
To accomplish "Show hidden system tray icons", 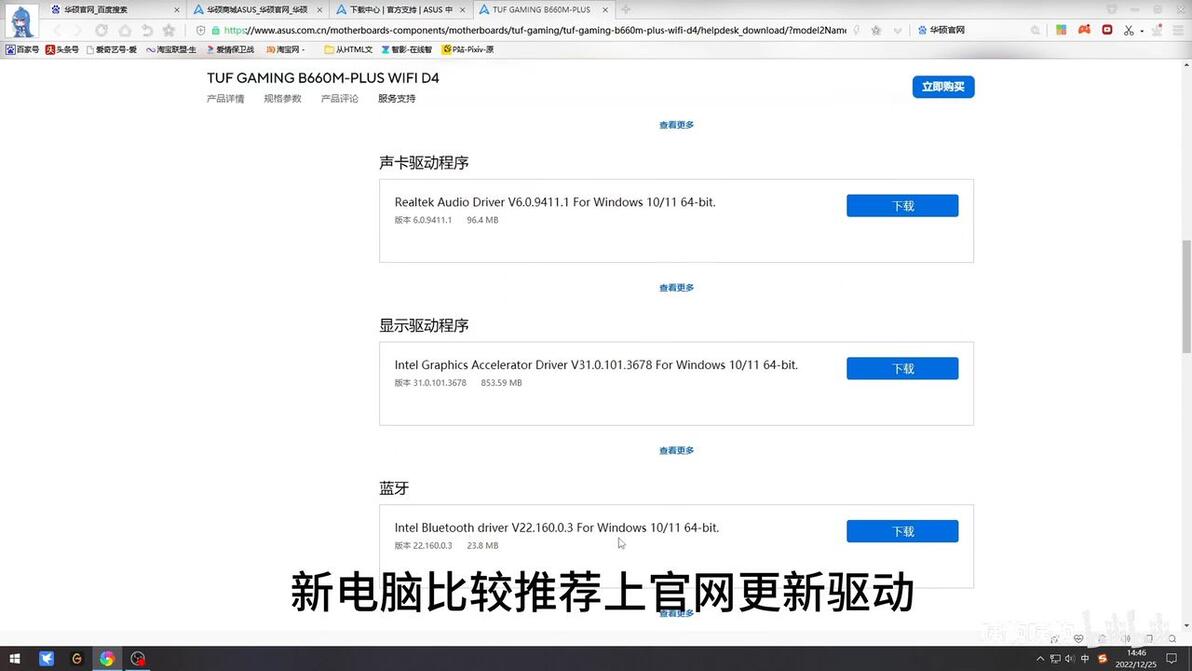I will pyautogui.click(x=1040, y=659).
